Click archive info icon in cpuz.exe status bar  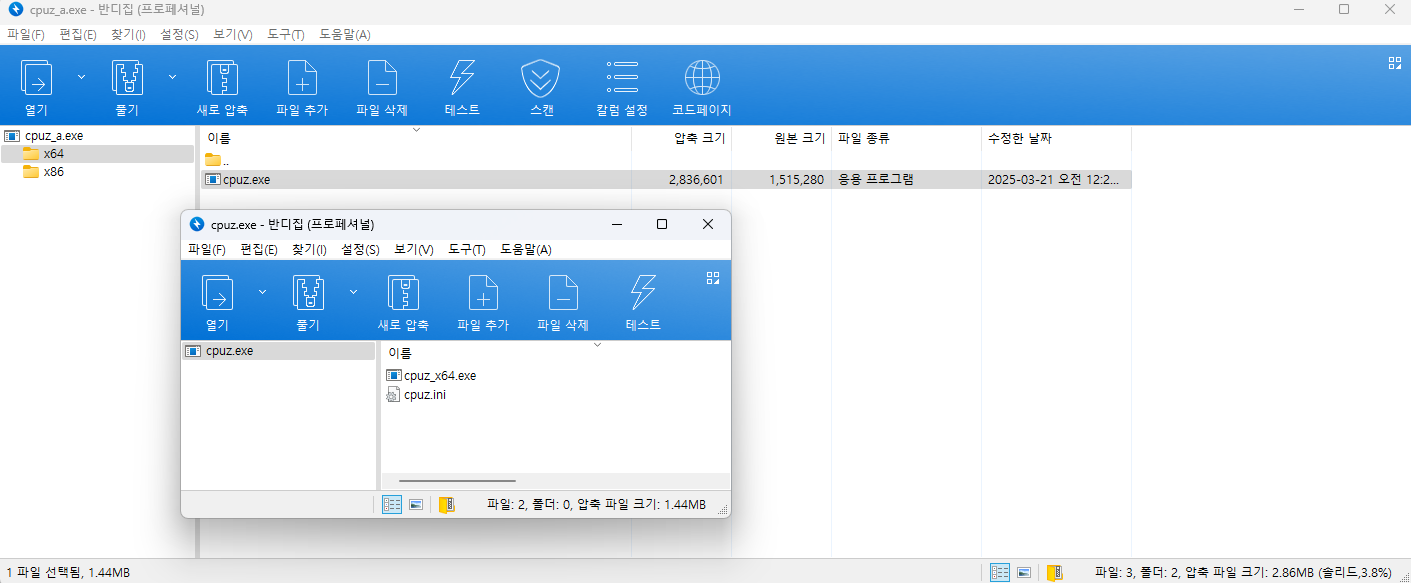447,505
